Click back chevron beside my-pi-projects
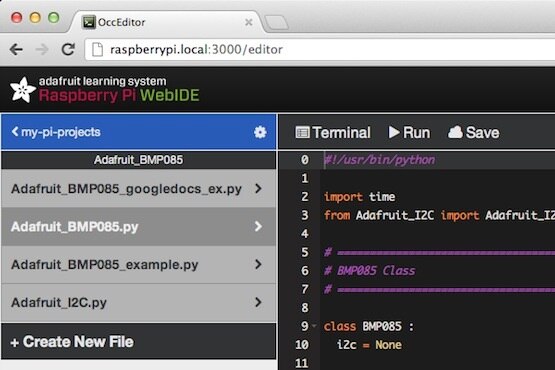The image size is (555, 370). click(x=15, y=132)
